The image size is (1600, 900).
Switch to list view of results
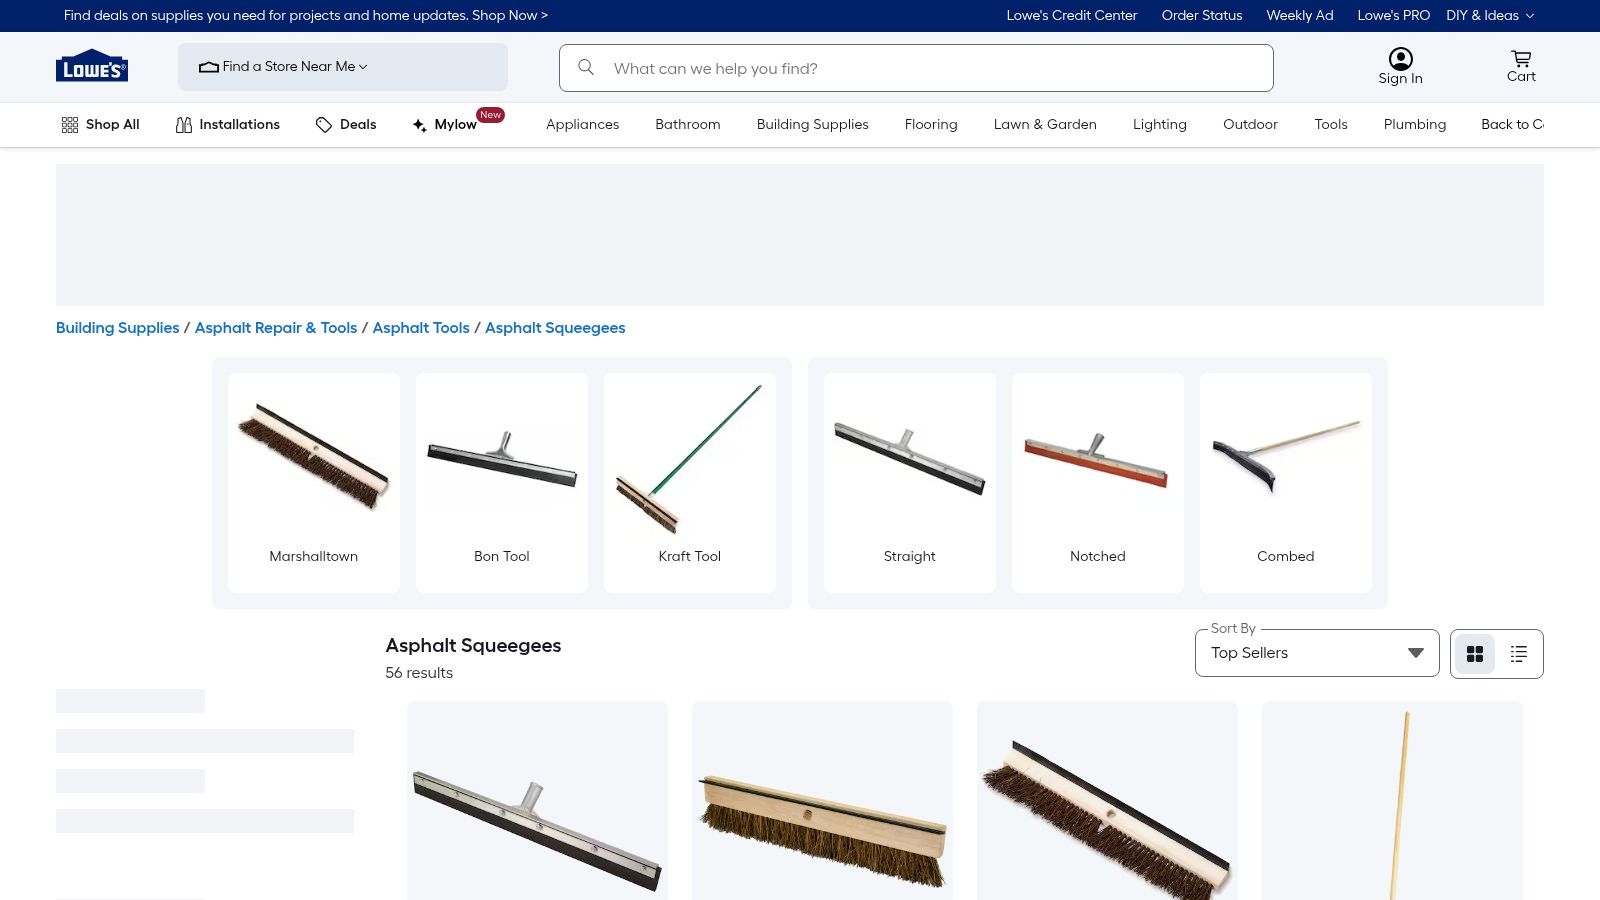click(x=1518, y=653)
